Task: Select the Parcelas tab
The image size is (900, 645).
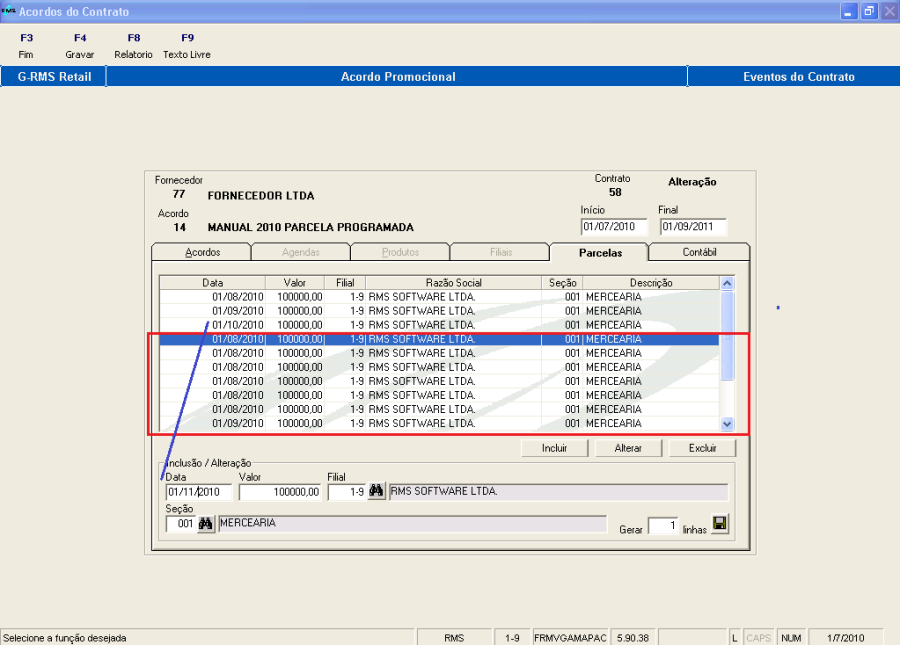Action: tap(600, 252)
